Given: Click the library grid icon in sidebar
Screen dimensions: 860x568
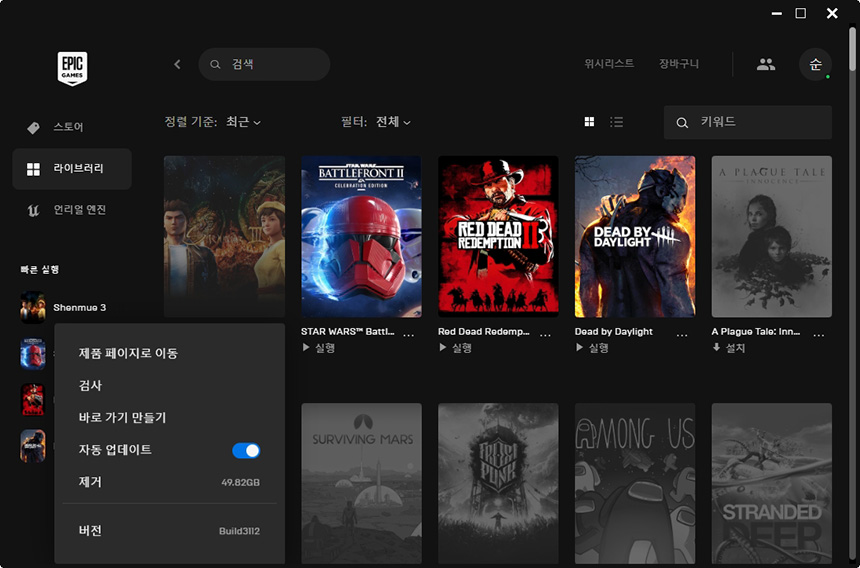Looking at the screenshot, I should 33,169.
